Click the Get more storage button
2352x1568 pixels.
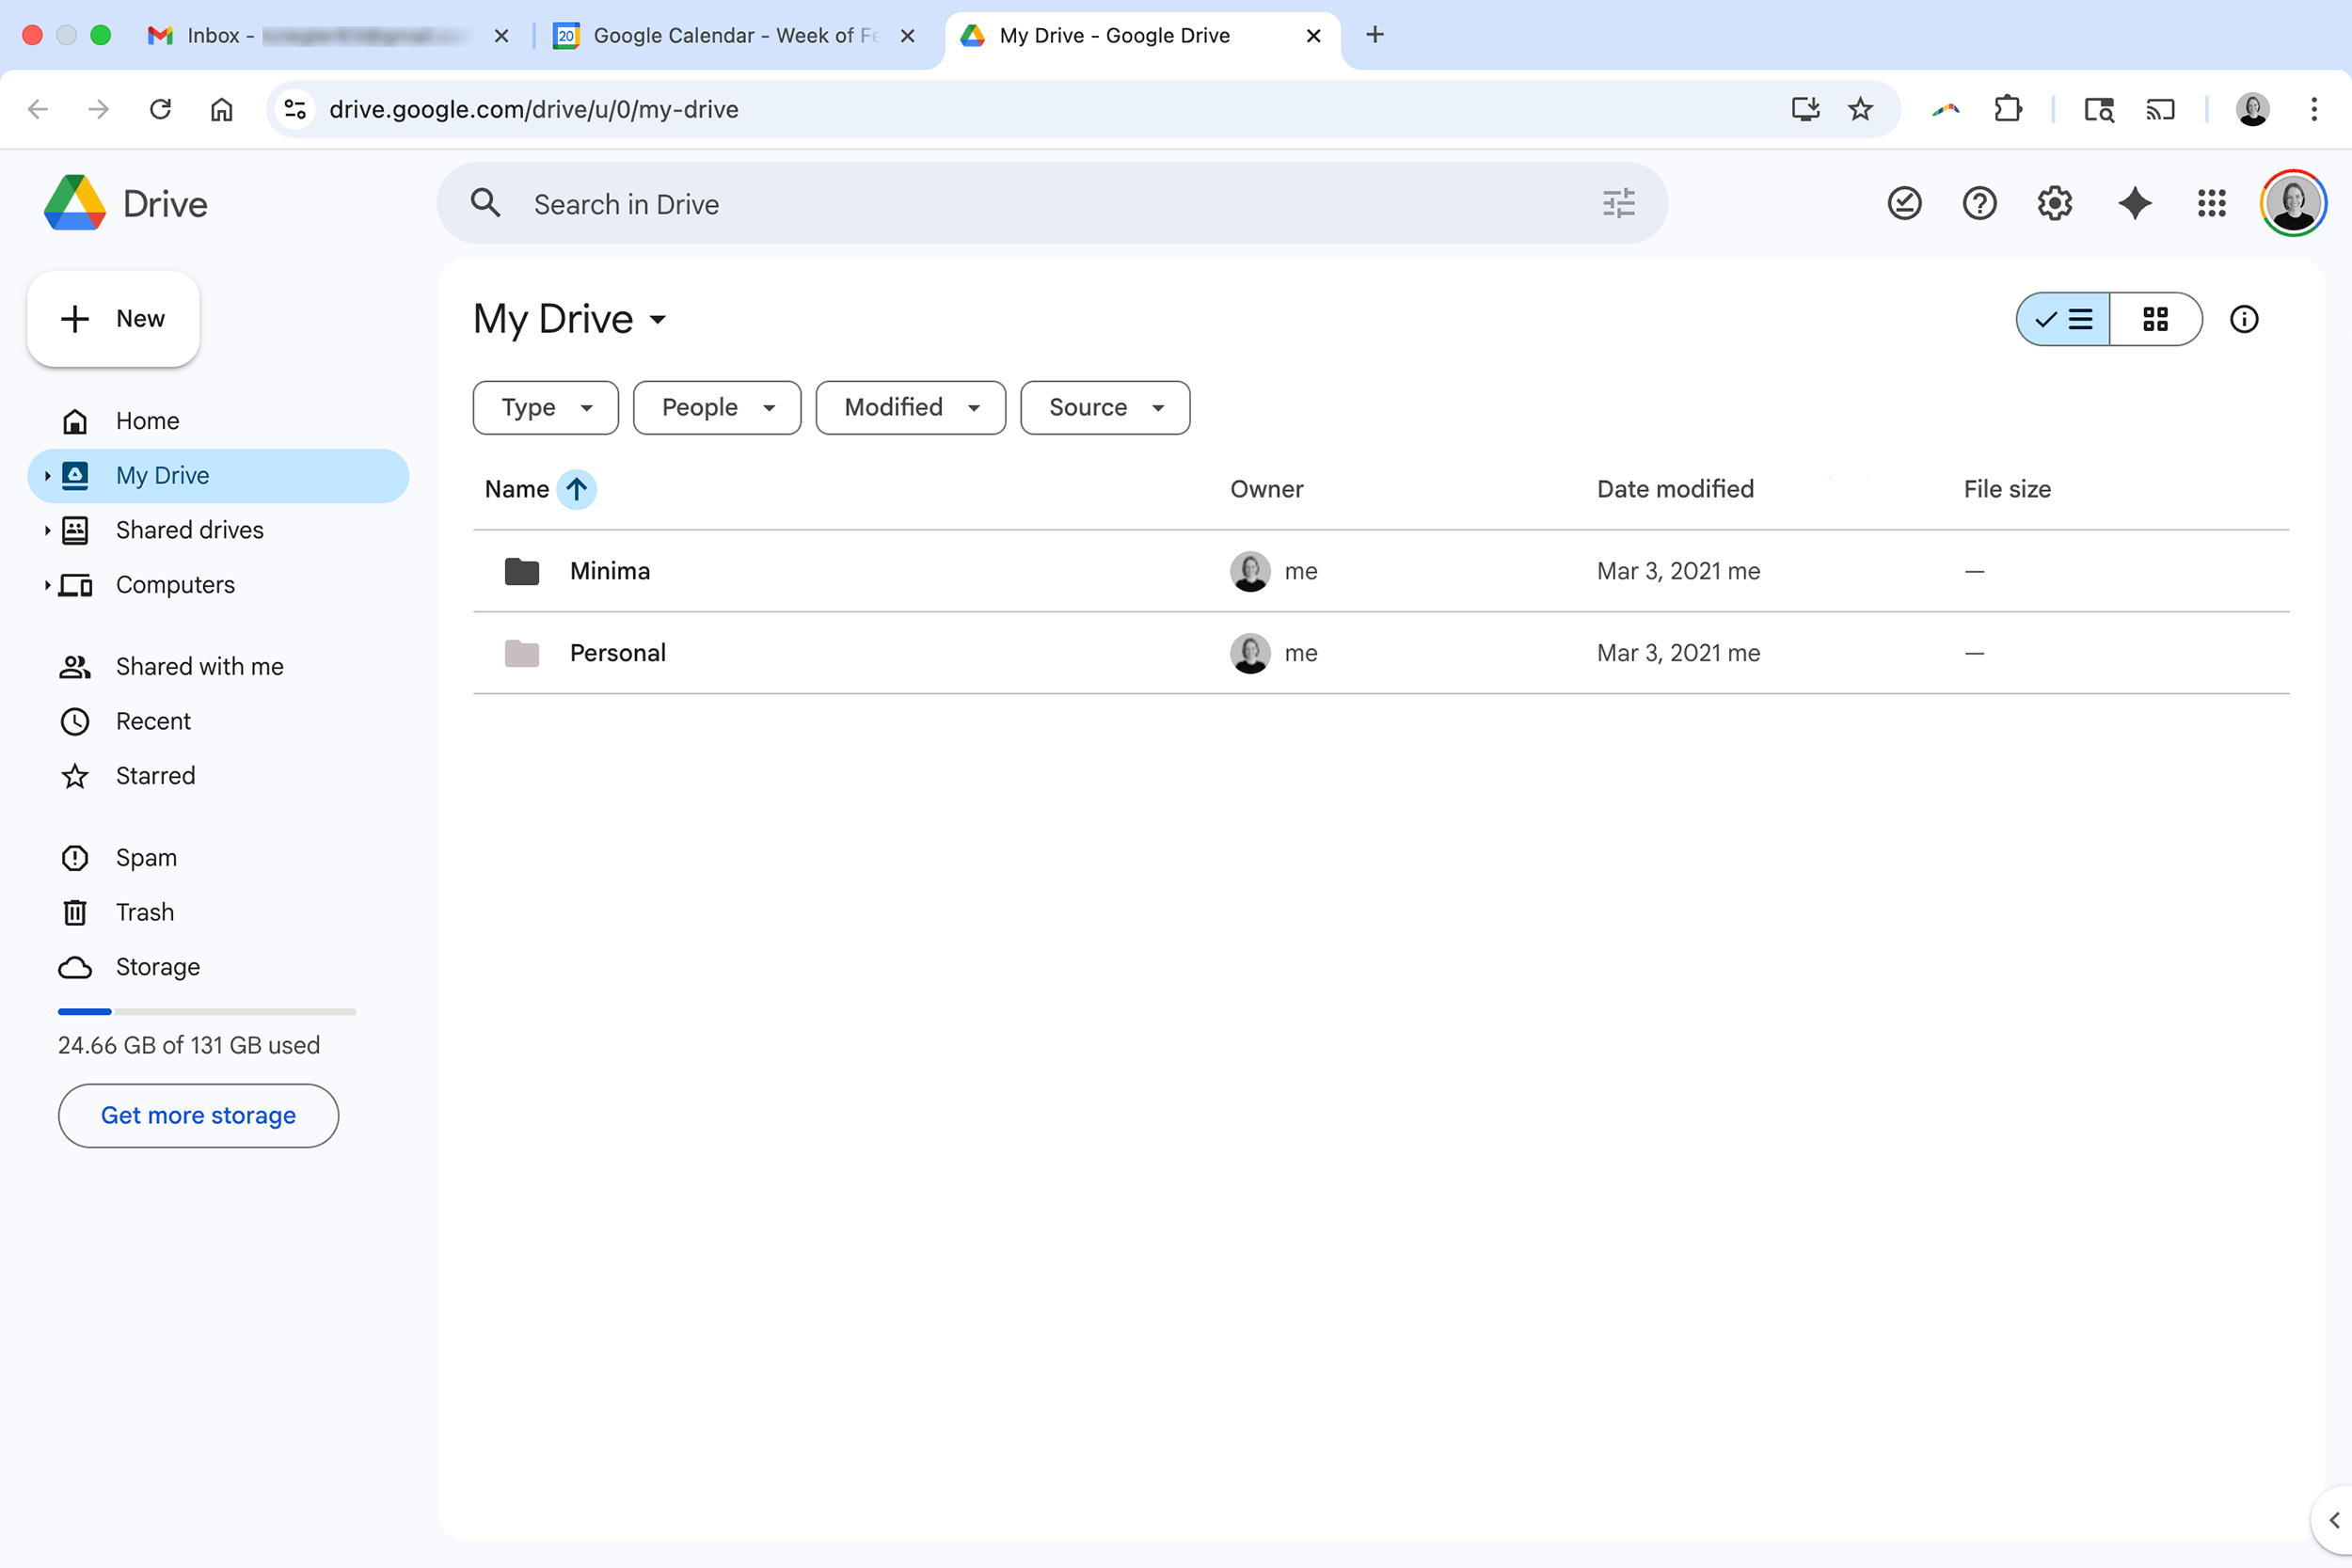[x=198, y=1115]
